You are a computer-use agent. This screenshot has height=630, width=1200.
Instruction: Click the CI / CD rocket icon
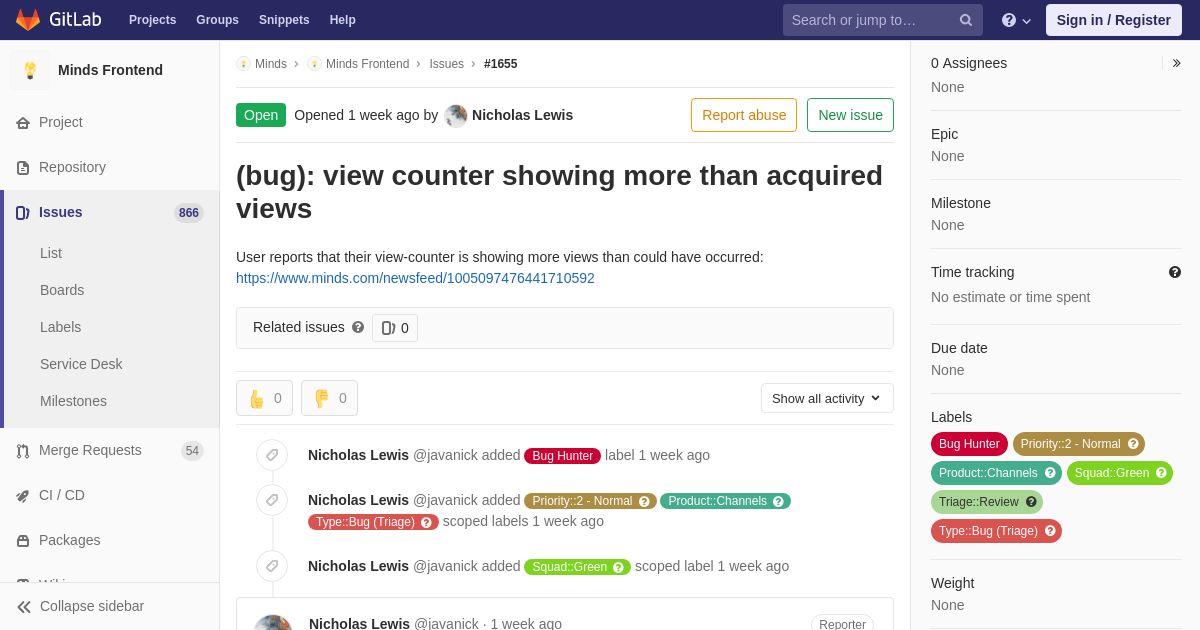pyautogui.click(x=23, y=495)
